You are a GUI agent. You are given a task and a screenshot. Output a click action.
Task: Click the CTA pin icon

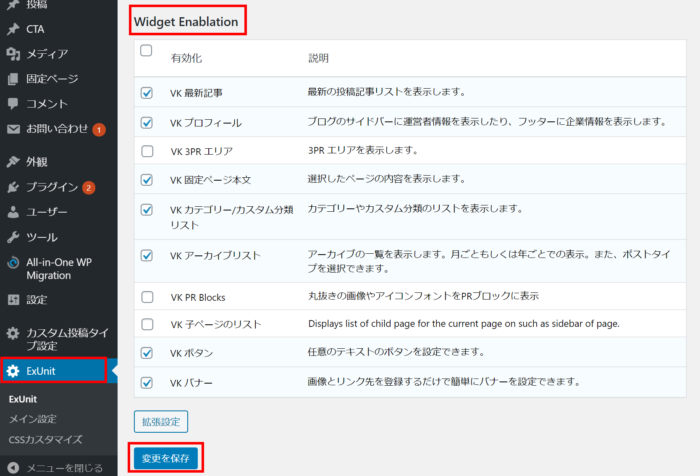click(x=13, y=29)
